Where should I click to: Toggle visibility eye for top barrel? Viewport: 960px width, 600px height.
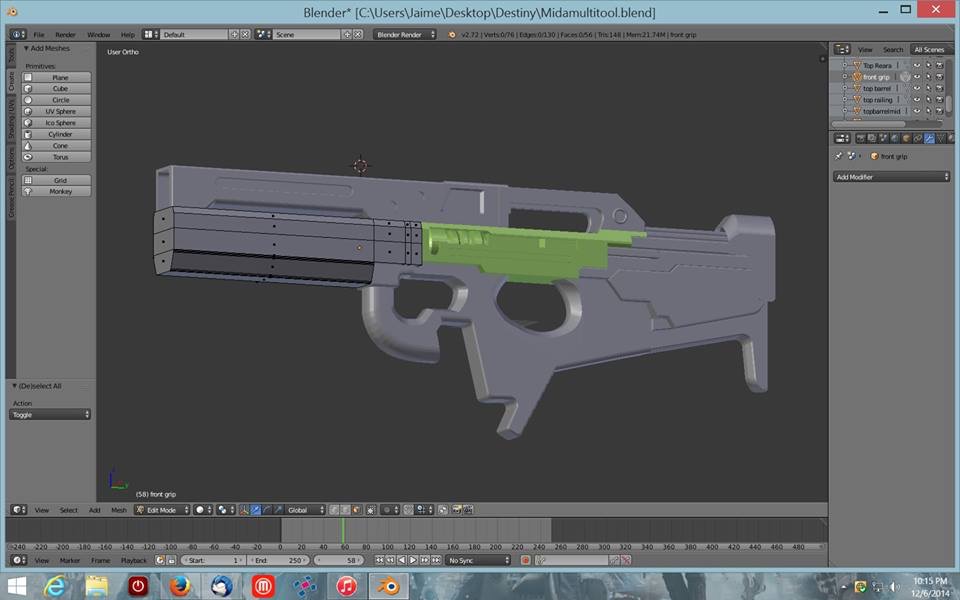pyautogui.click(x=917, y=88)
